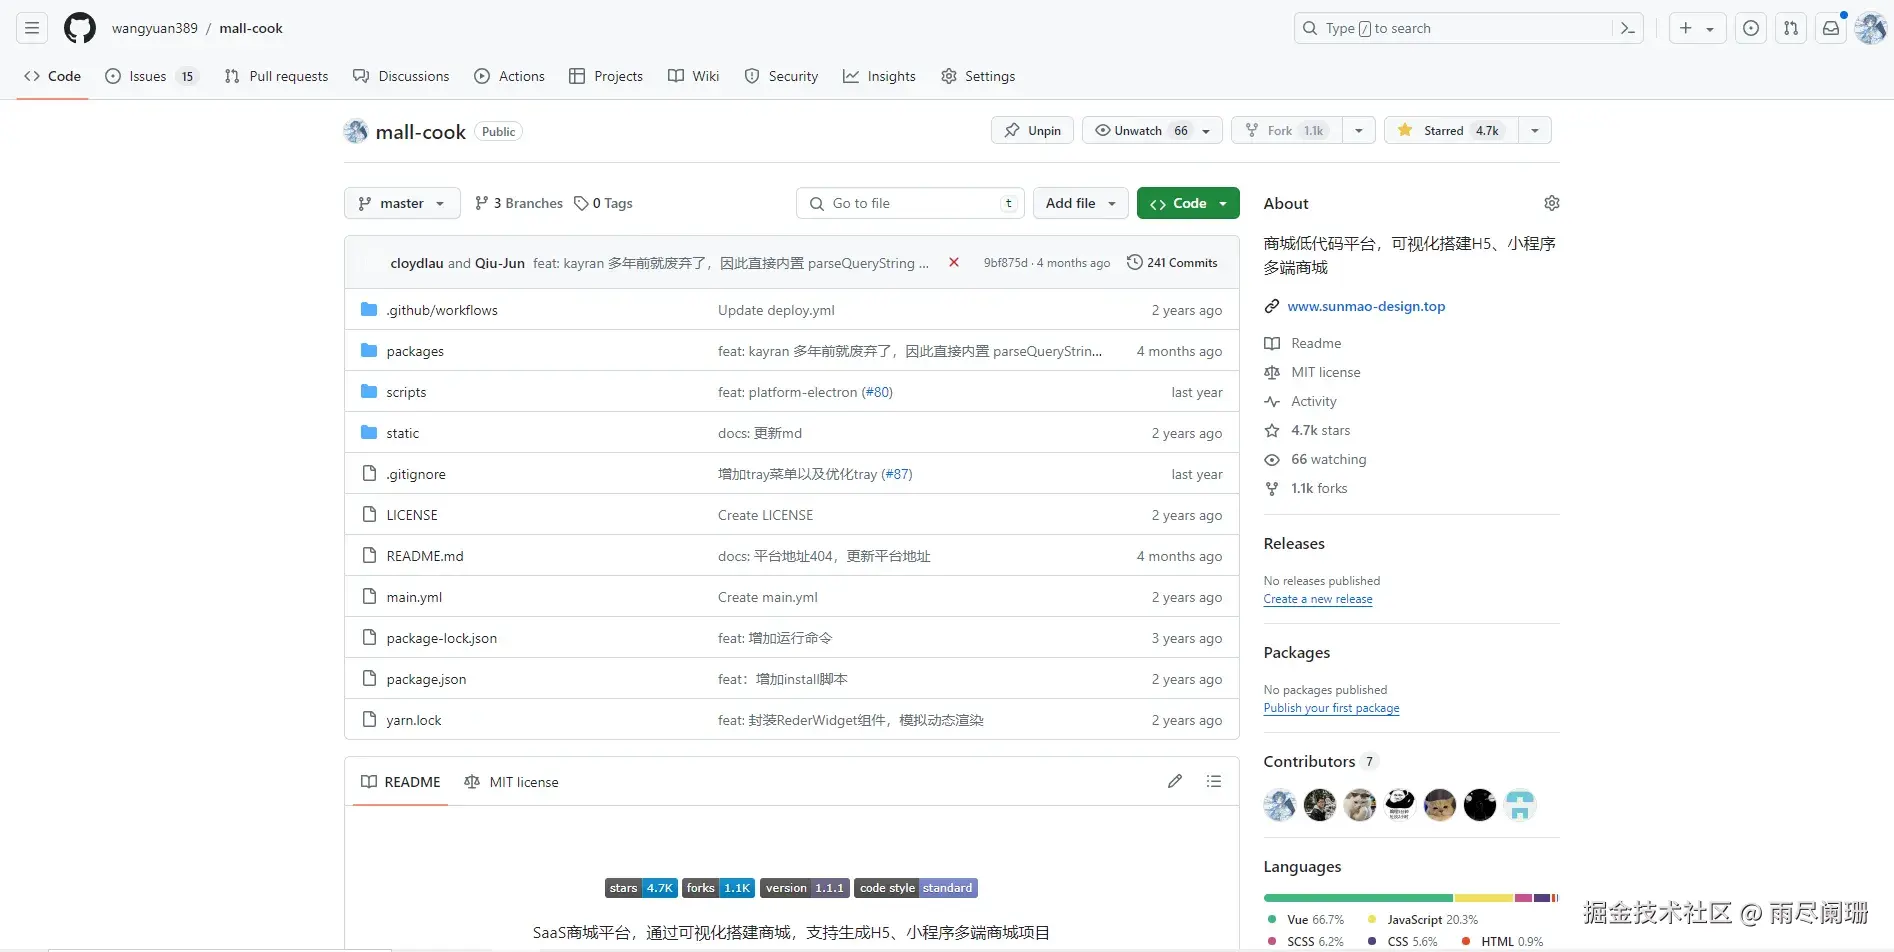Unstar the repository with Starred button
This screenshot has height=952, width=1894.
click(1450, 130)
